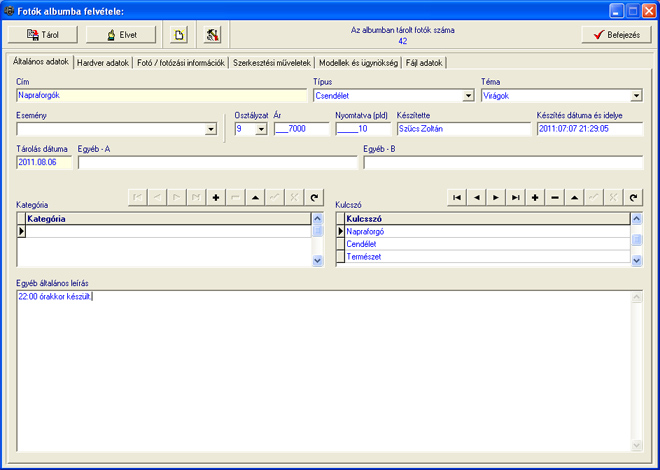Go to last Kulcsszó record
Image resolution: width=660 pixels, height=470 pixels.
click(516, 197)
